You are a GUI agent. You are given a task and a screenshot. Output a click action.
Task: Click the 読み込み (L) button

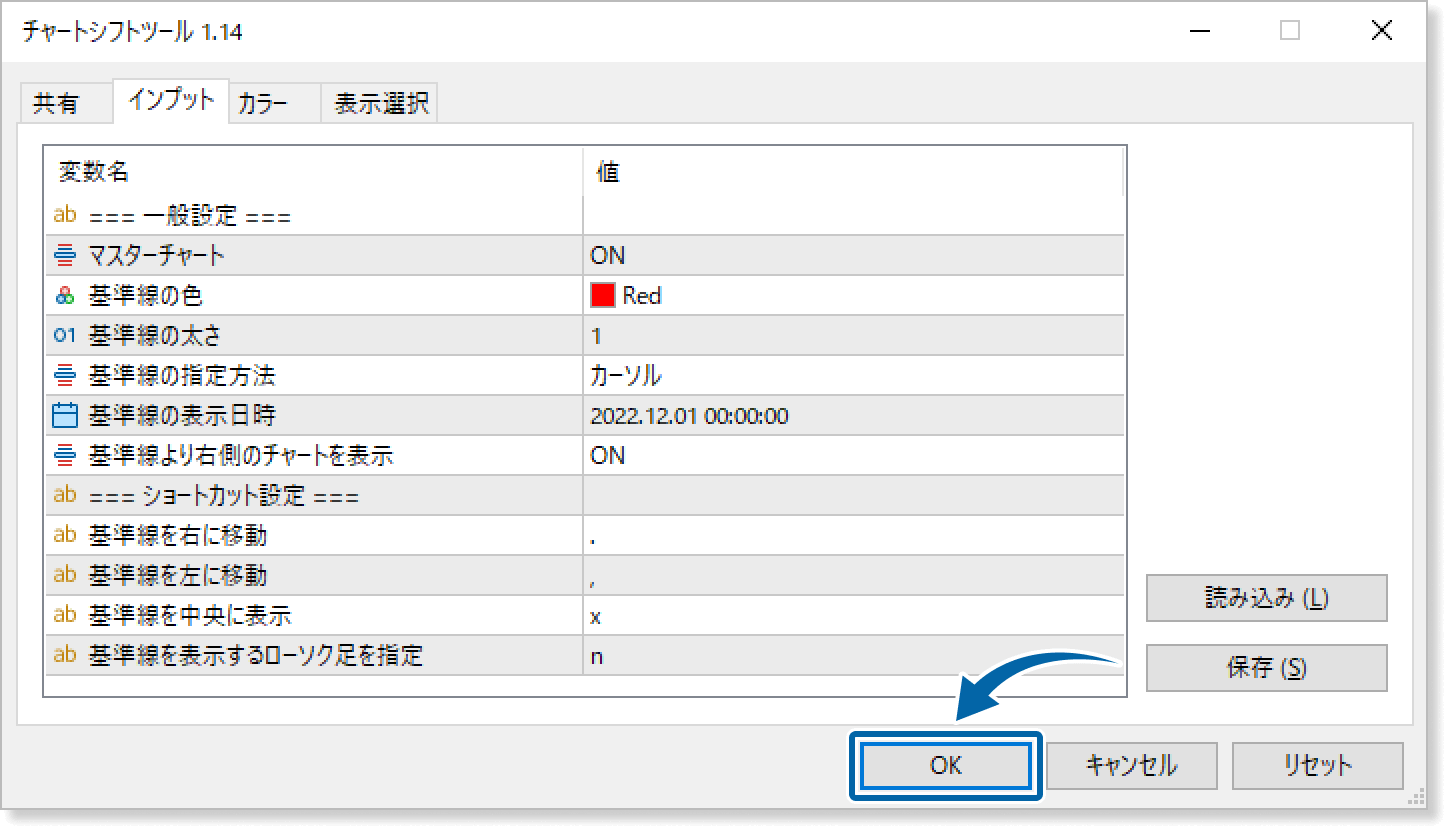coord(1267,598)
